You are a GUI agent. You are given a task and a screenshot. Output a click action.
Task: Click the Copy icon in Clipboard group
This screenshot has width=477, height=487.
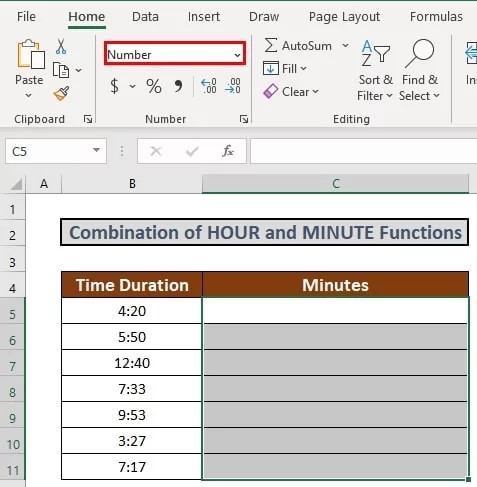[x=61, y=70]
